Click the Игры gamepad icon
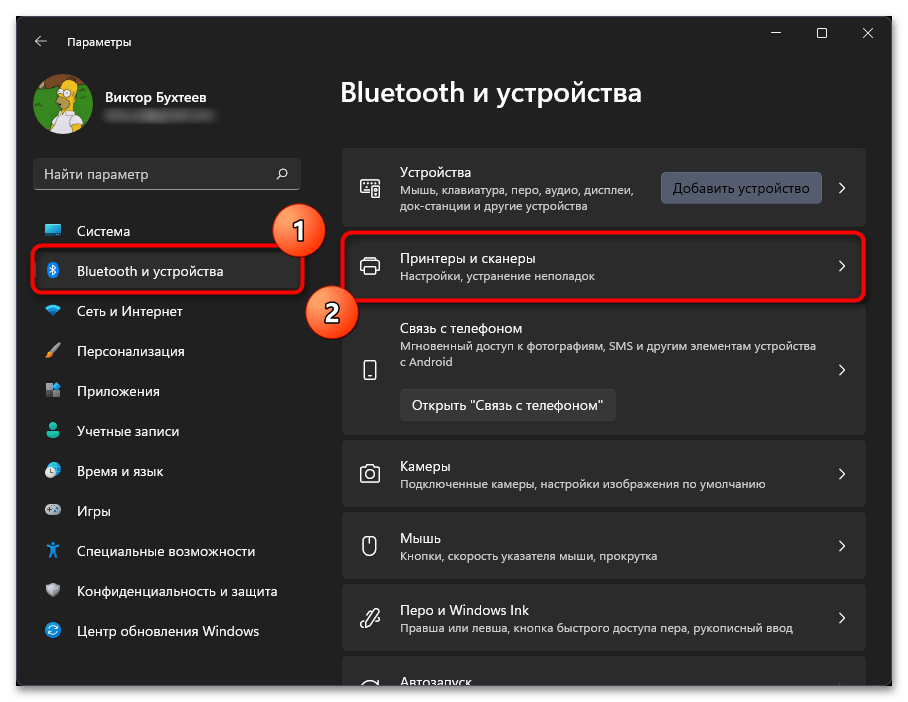The image size is (908, 702). click(53, 510)
